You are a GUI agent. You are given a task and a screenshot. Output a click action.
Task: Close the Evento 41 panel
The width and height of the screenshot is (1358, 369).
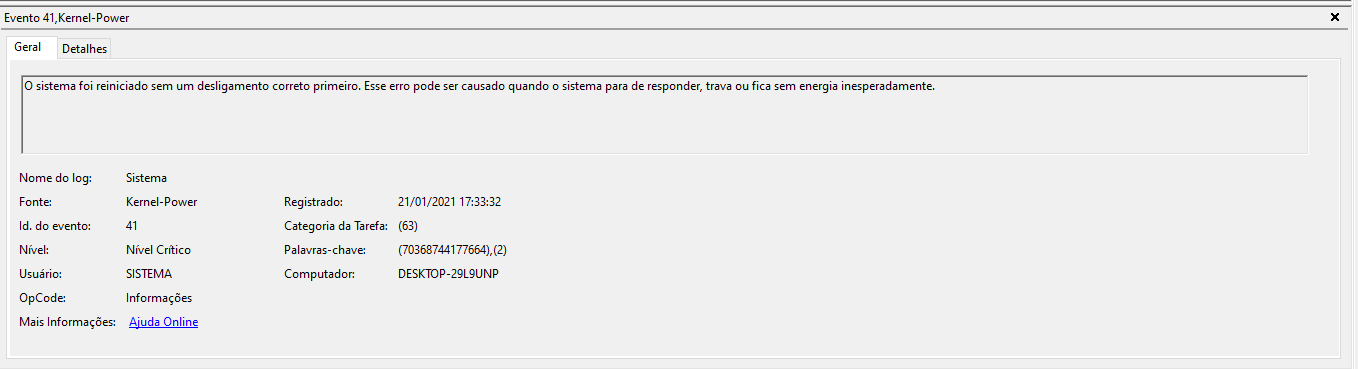click(x=1335, y=17)
